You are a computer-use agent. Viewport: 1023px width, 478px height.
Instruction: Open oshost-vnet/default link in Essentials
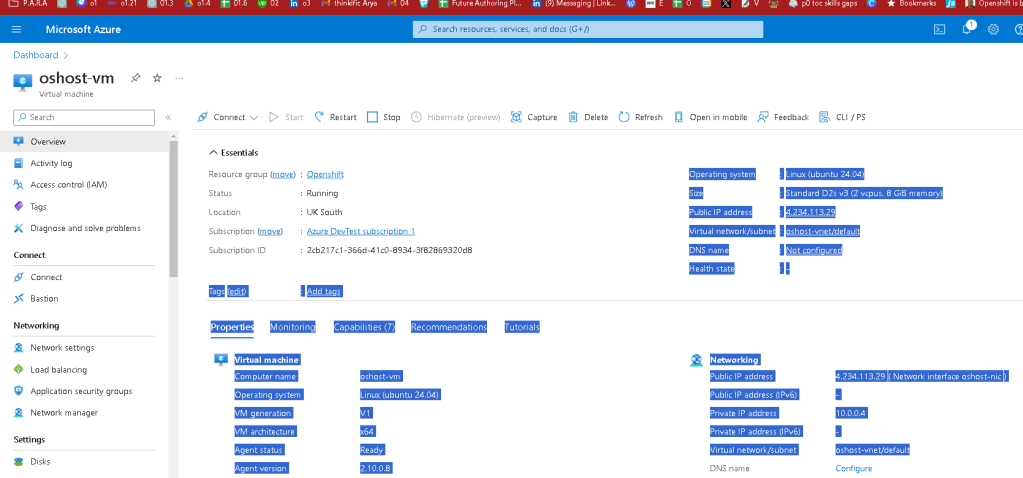click(x=823, y=231)
